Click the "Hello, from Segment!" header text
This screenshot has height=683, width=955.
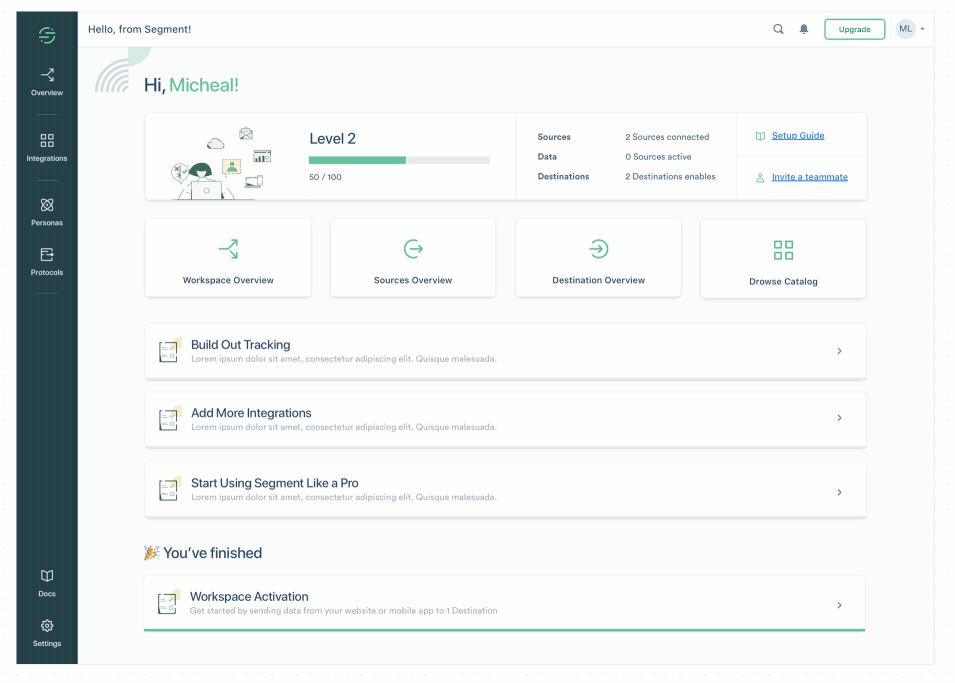coord(139,29)
